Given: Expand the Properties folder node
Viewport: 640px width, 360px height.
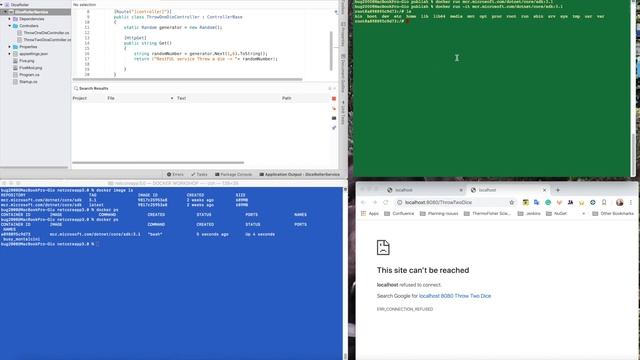Looking at the screenshot, I should 10,47.
